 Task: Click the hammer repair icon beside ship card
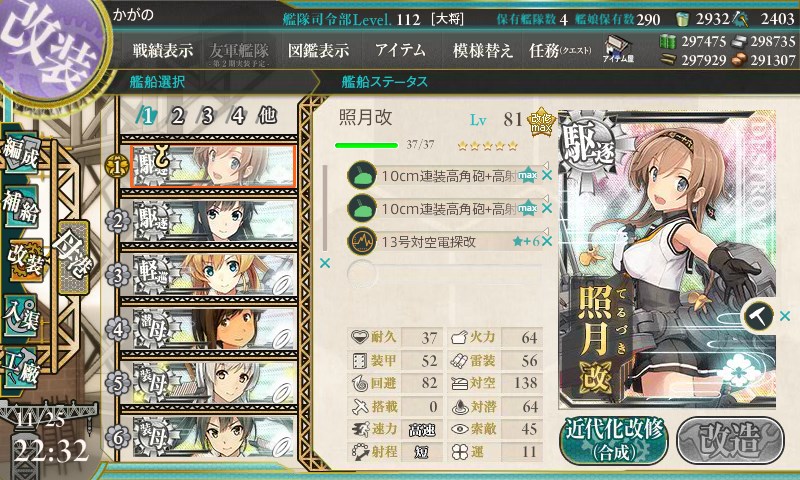(757, 316)
